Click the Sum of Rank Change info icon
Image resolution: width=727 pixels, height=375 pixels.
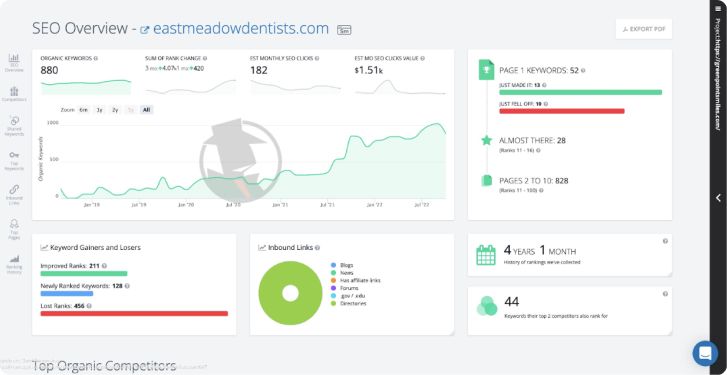[205, 59]
